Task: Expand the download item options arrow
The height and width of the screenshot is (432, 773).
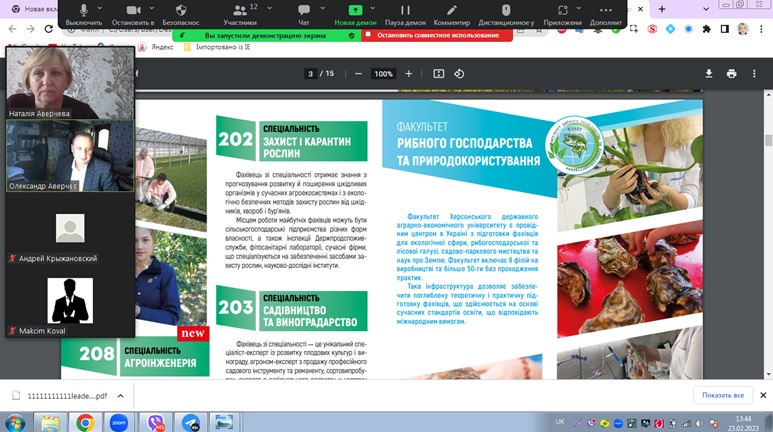Action: 120,396
